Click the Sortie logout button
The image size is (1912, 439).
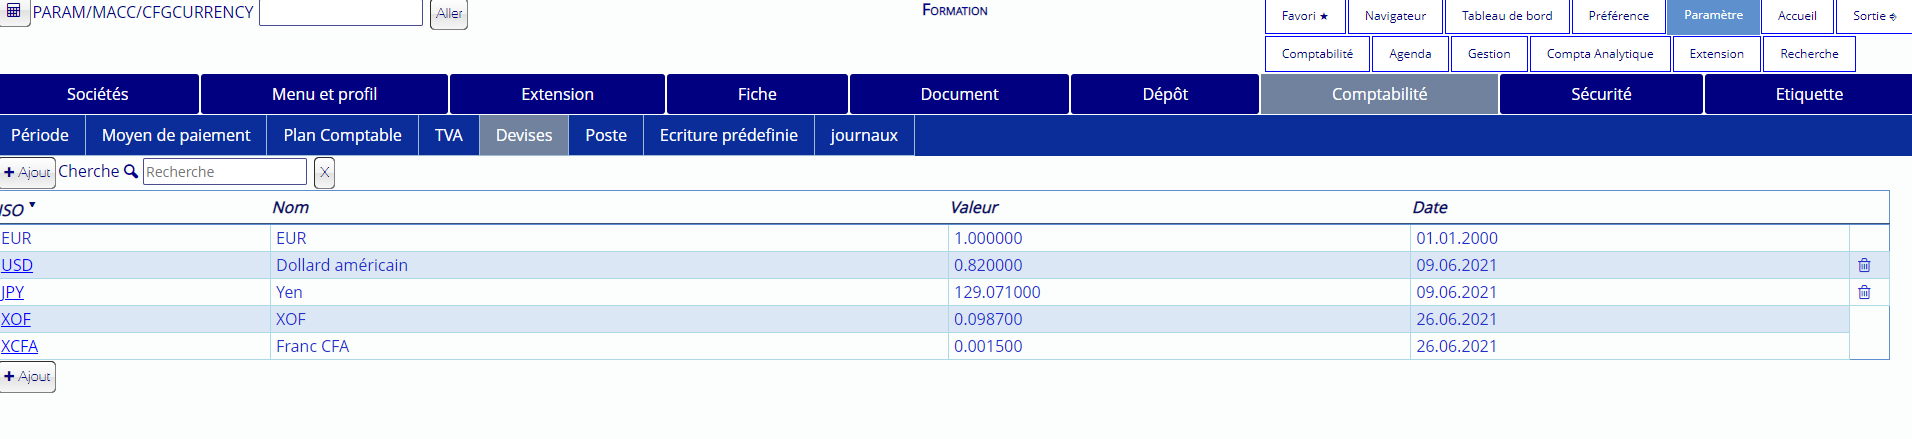[1873, 16]
